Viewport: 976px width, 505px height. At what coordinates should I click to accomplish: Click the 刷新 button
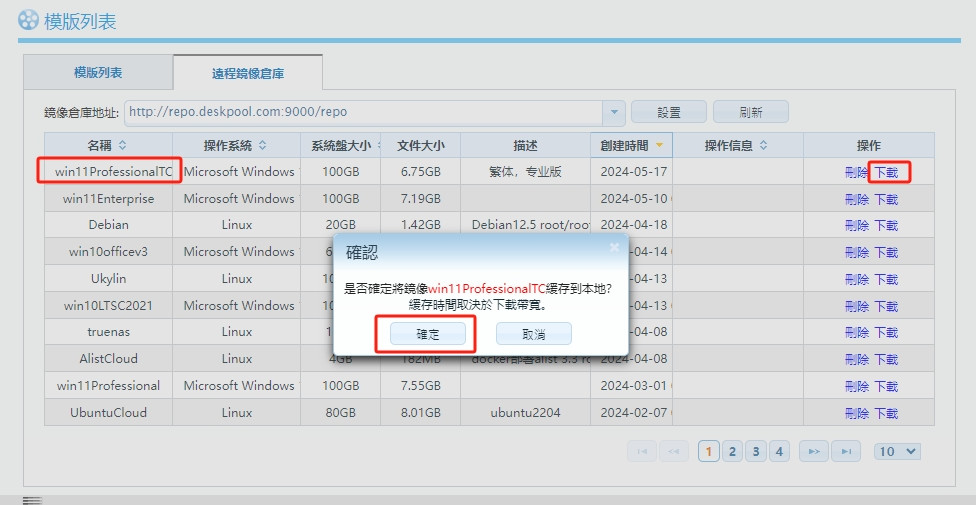click(751, 113)
